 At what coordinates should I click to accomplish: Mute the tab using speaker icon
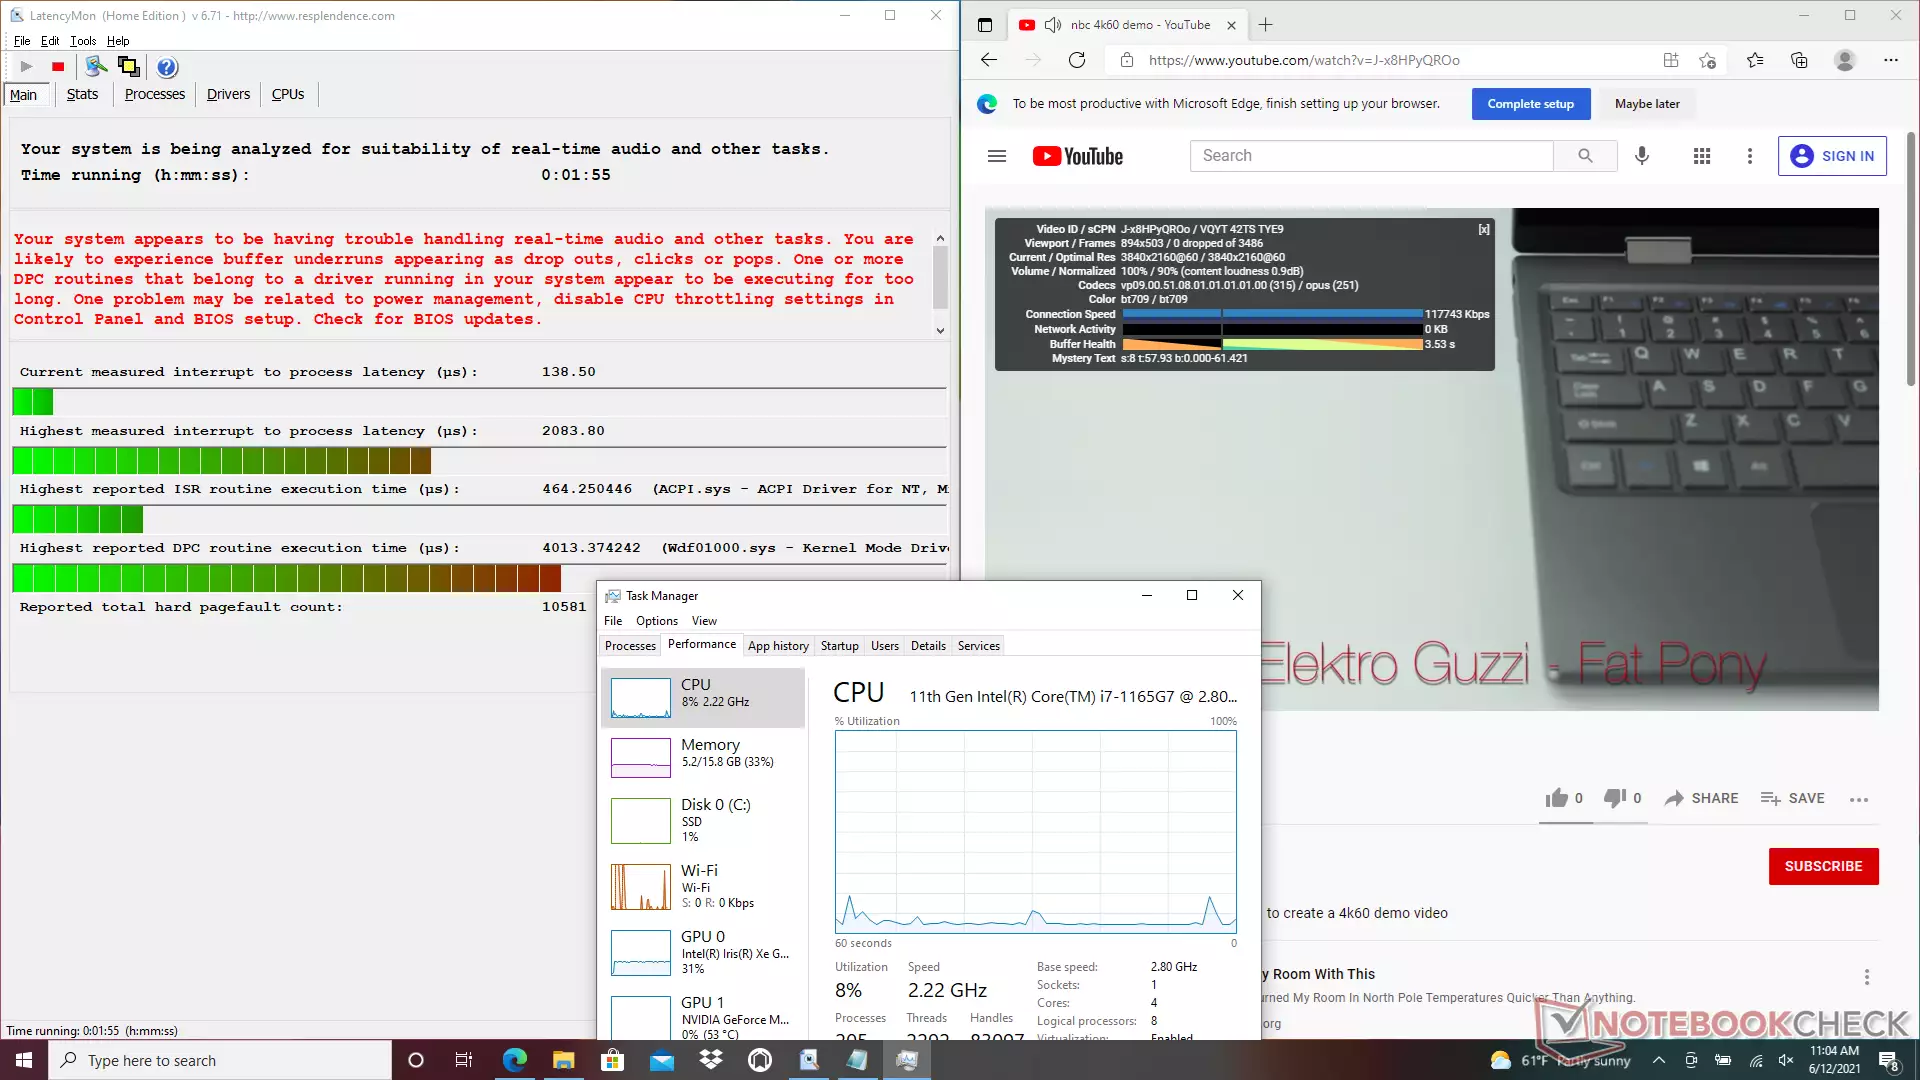tap(1052, 25)
